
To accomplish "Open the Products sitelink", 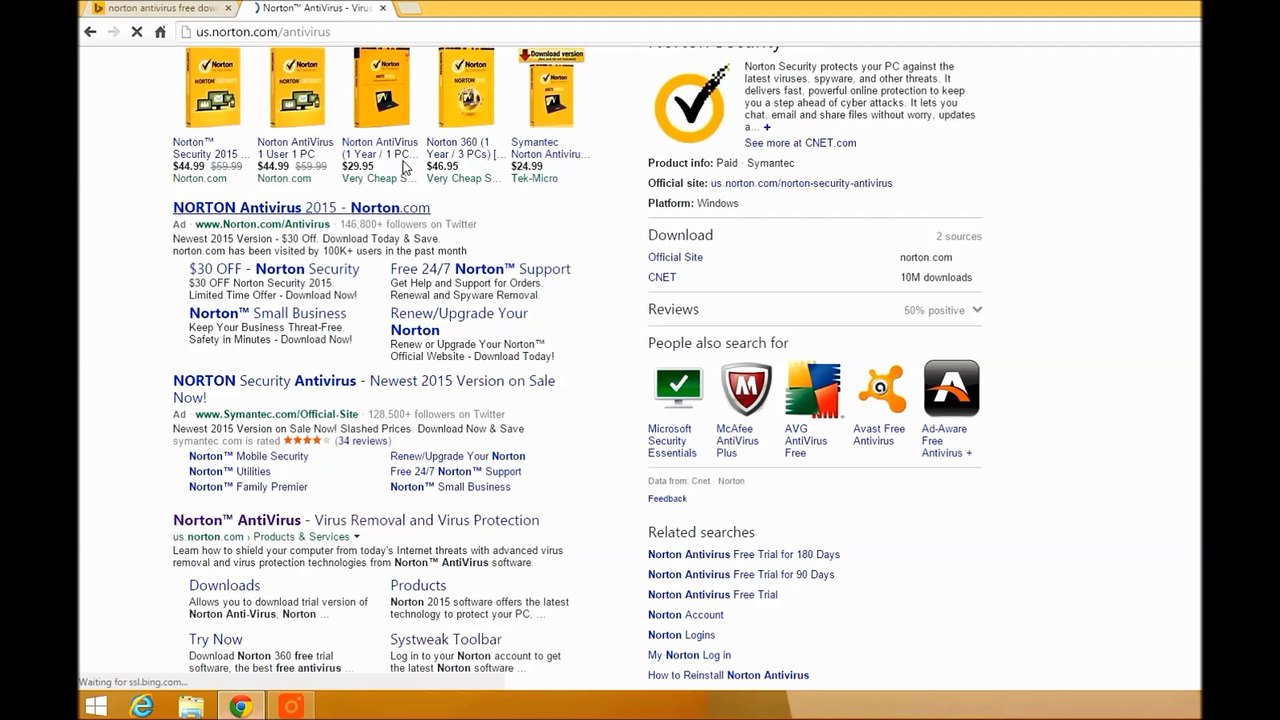I will point(418,586).
